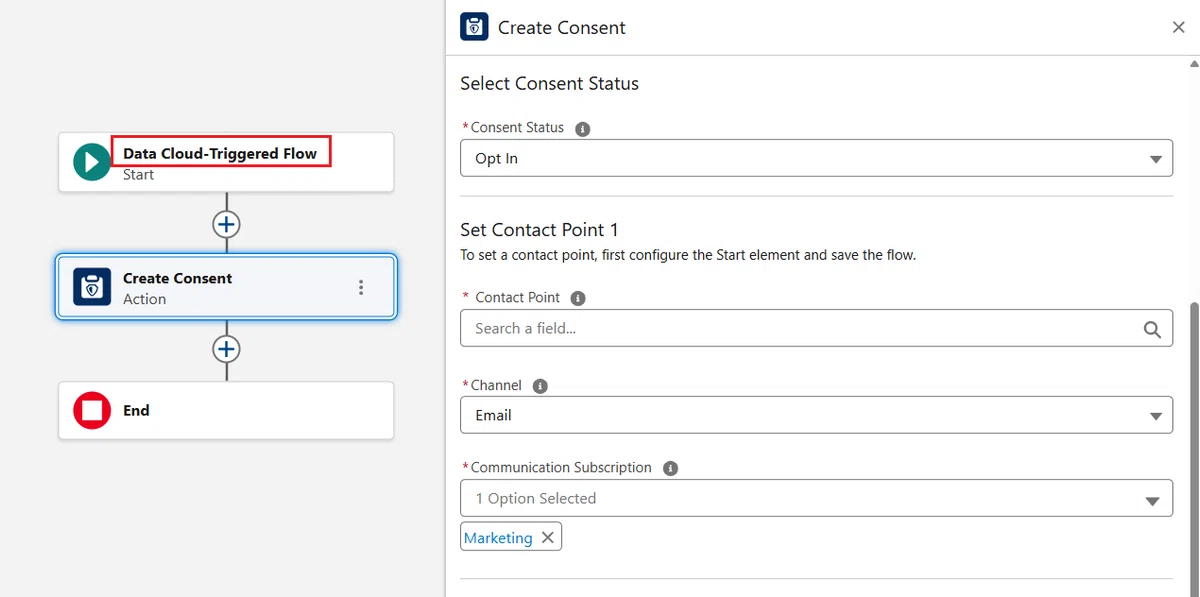Add element between Start and Create Consent
1200x597 pixels.
click(x=227, y=224)
